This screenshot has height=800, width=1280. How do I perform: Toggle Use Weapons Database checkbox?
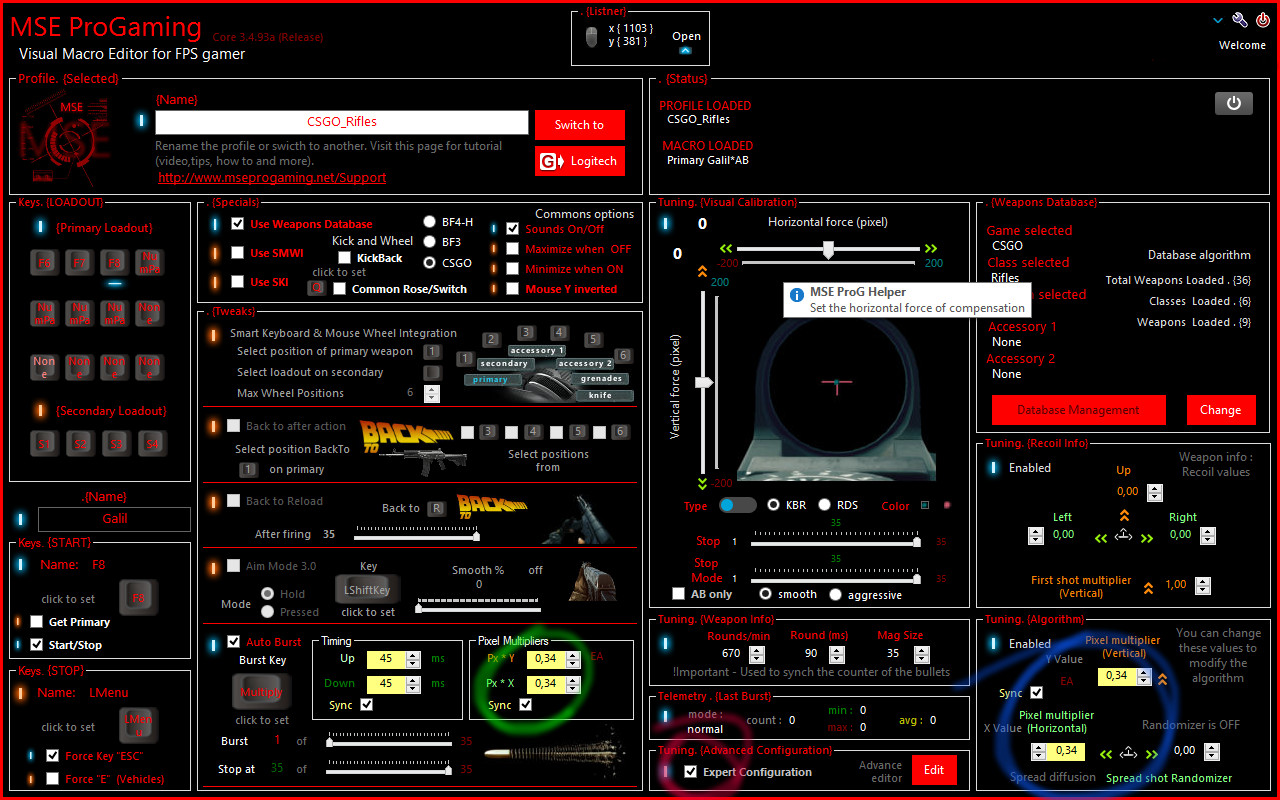(x=238, y=224)
